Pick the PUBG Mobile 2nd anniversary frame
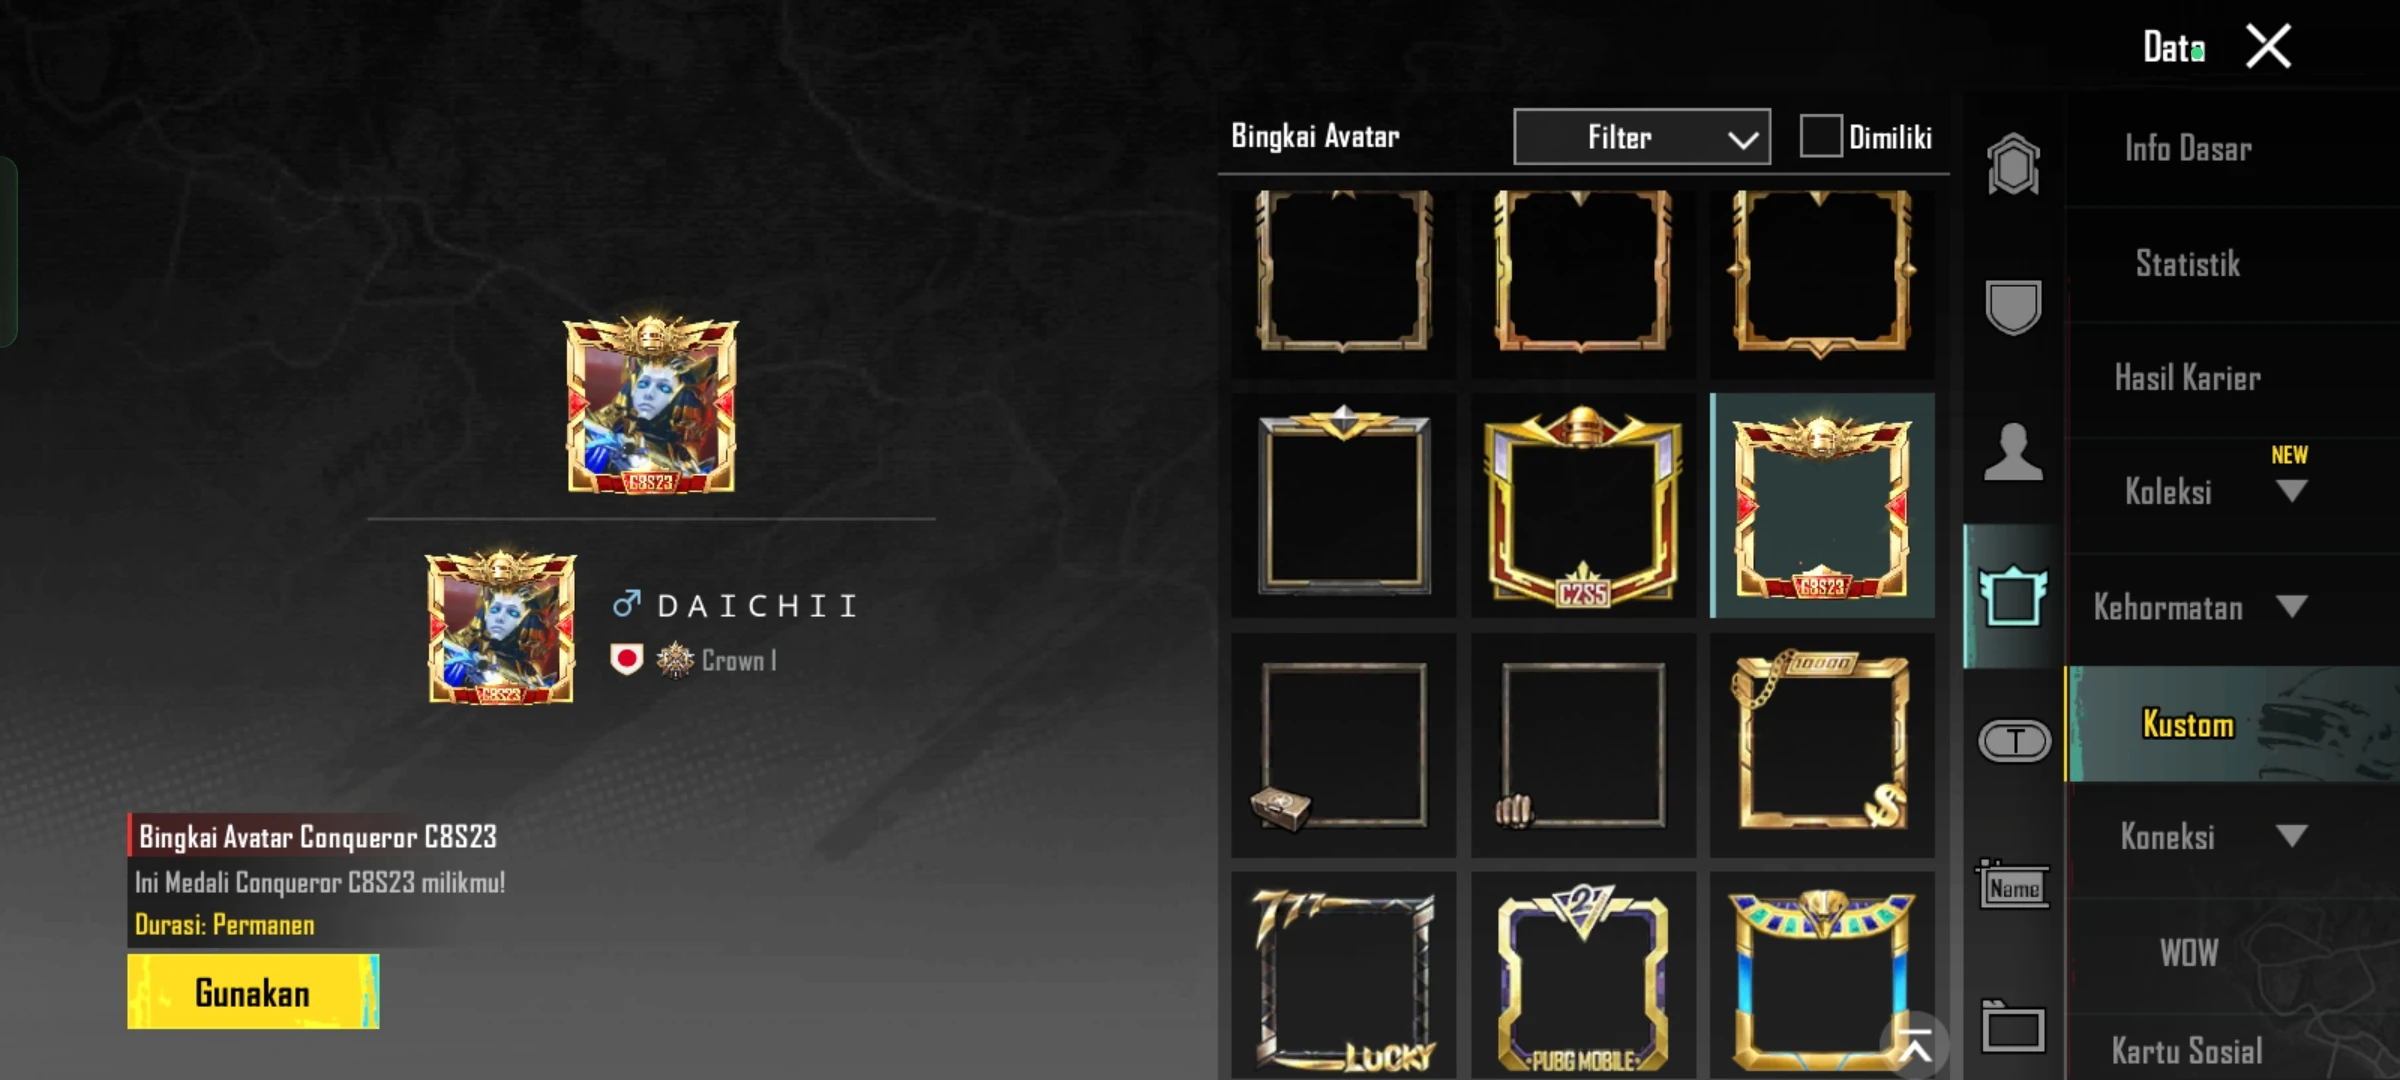This screenshot has width=2400, height=1080. [1583, 977]
